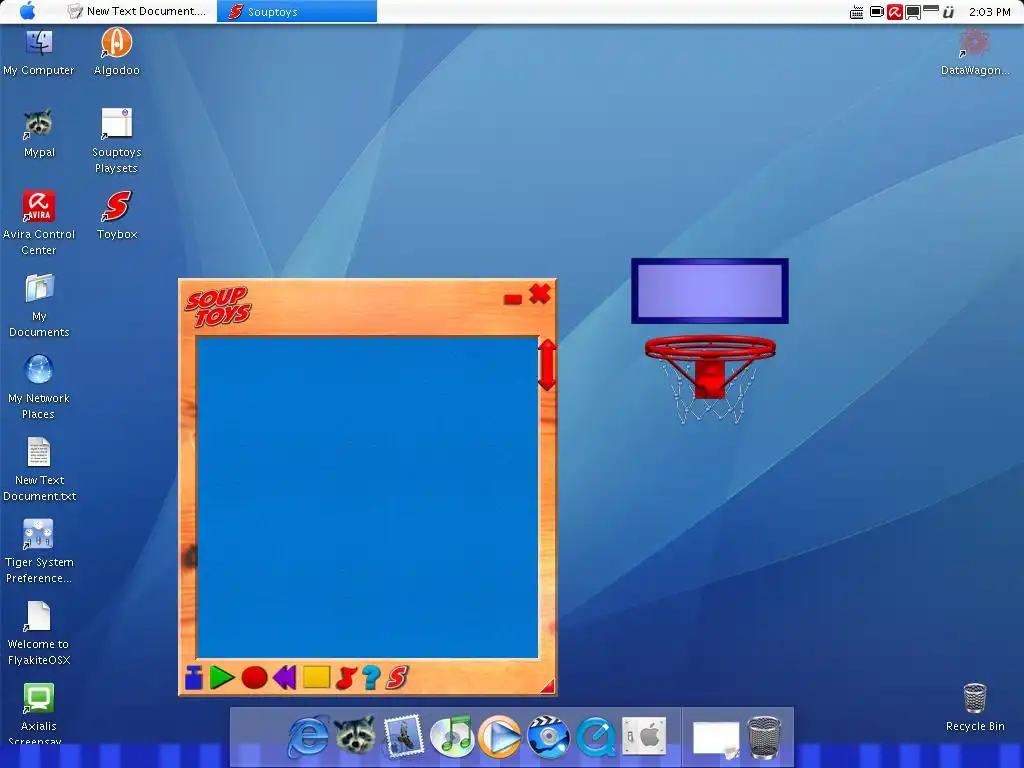Click the red S icon in Souptoys toolbar
Viewport: 1024px width, 768px height.
point(396,678)
